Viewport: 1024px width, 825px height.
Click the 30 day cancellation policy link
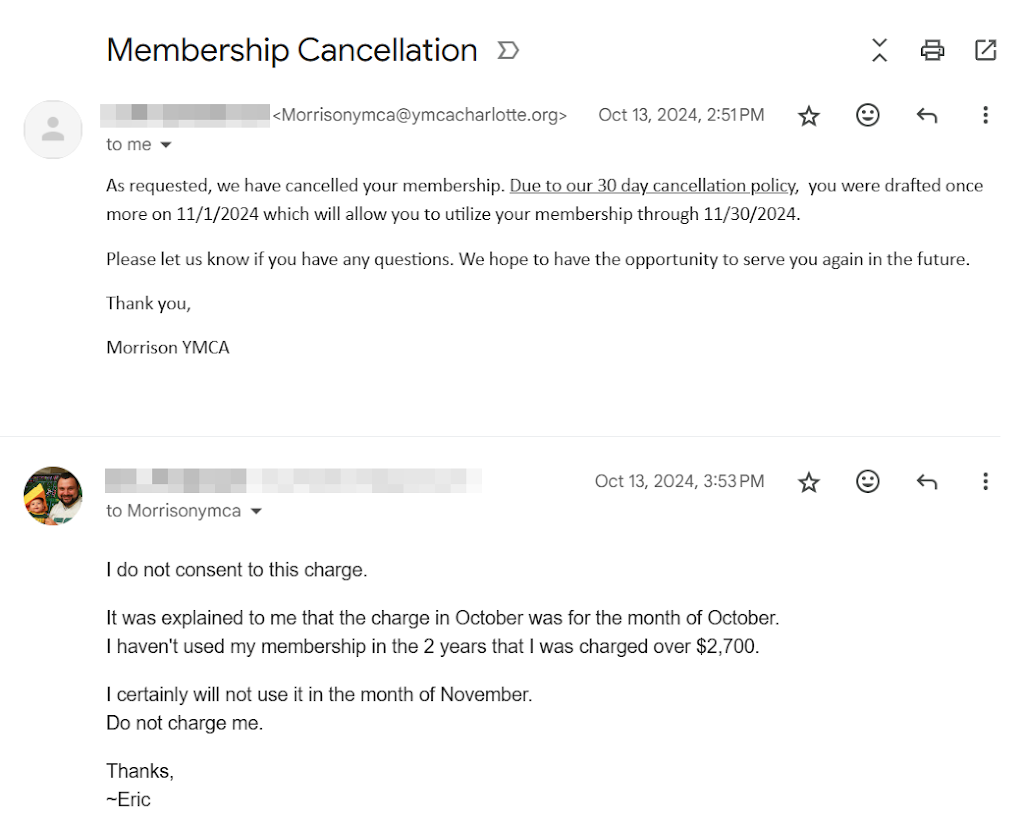point(652,186)
